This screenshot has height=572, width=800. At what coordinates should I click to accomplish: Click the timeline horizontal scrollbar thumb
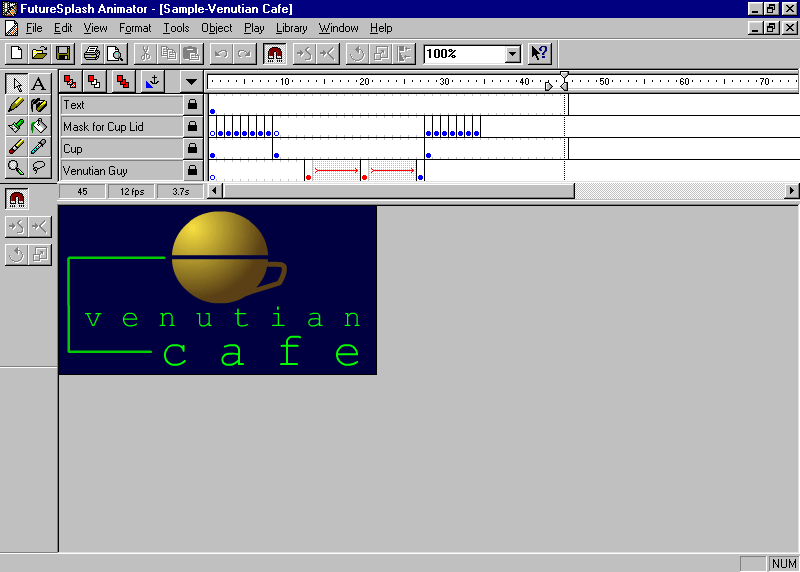click(x=399, y=191)
